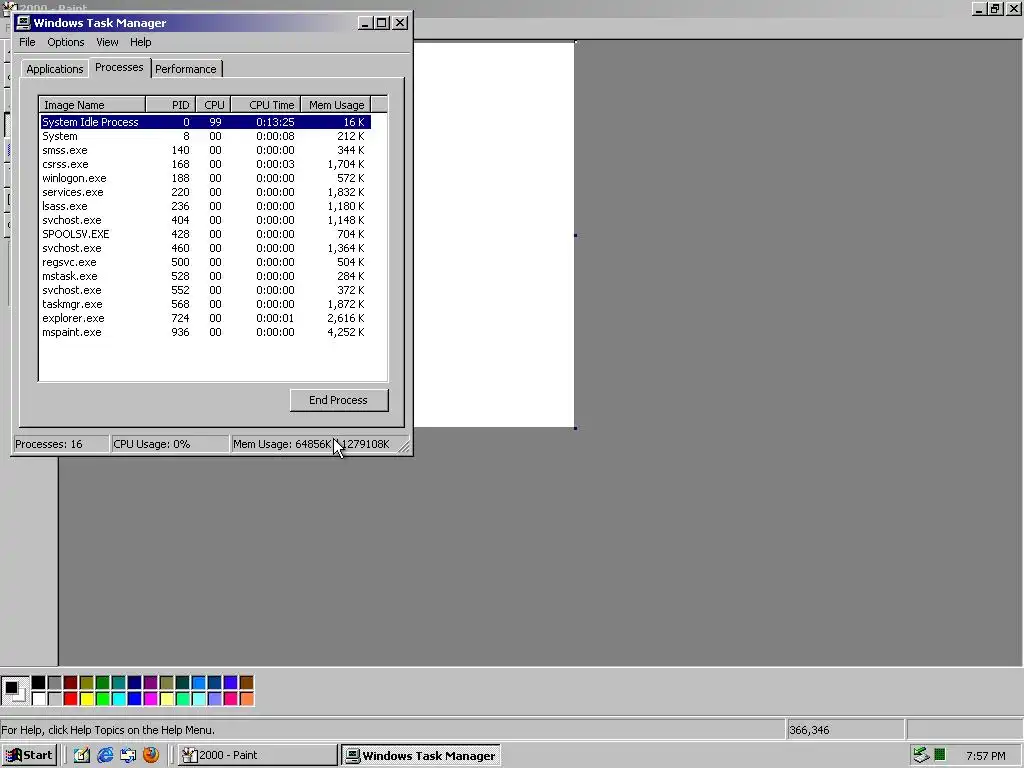Open Internet Explorer from Quick Launch

105,755
